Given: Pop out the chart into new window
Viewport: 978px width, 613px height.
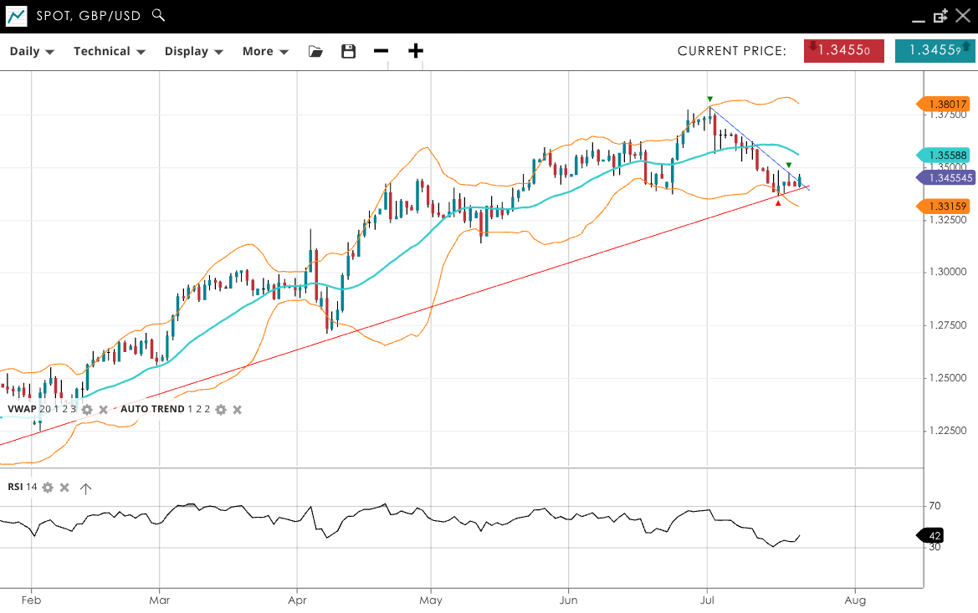Looking at the screenshot, I should tap(940, 16).
